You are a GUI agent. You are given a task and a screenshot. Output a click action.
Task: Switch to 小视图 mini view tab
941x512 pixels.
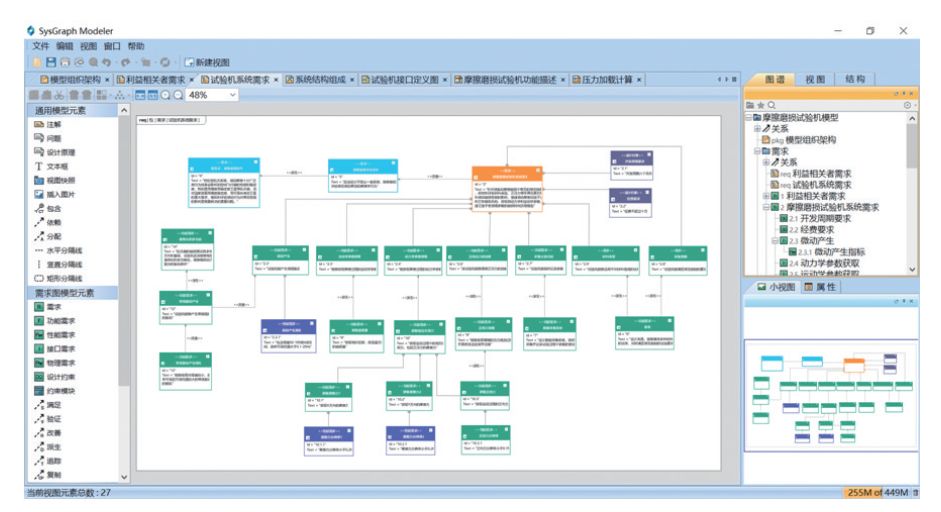click(x=776, y=287)
